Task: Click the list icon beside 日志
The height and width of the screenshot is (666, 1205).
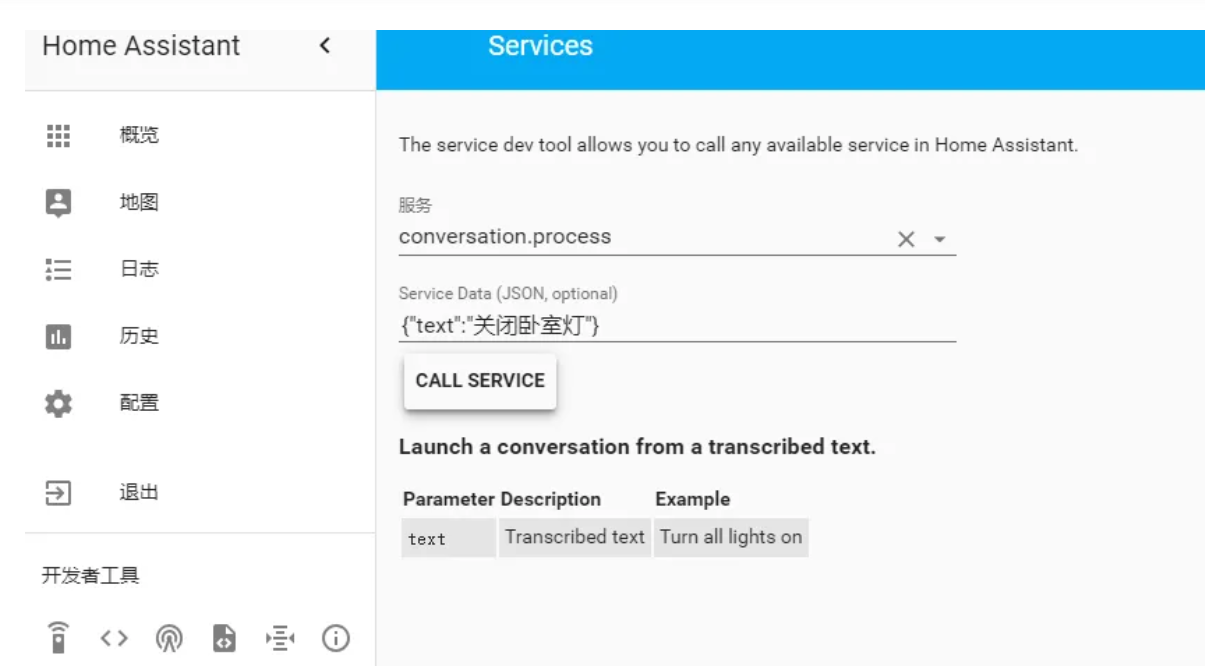Action: coord(59,270)
